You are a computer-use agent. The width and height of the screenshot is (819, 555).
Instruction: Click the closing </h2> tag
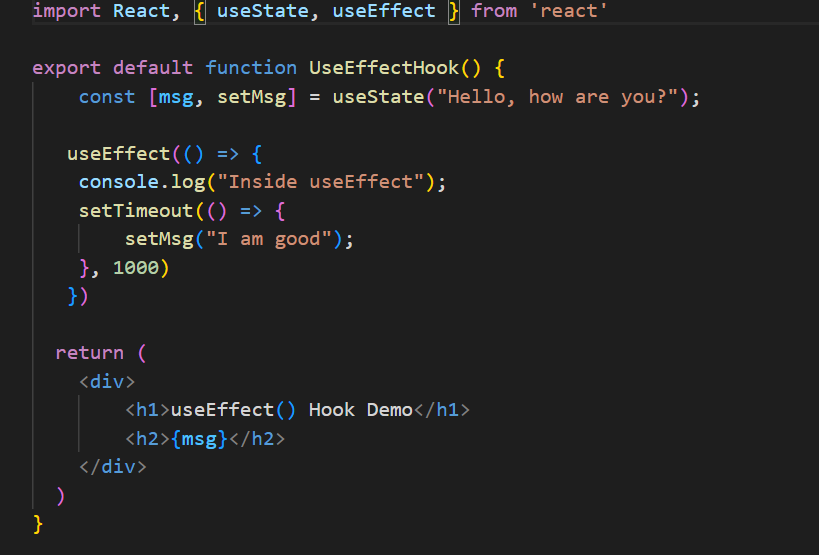coord(256,439)
